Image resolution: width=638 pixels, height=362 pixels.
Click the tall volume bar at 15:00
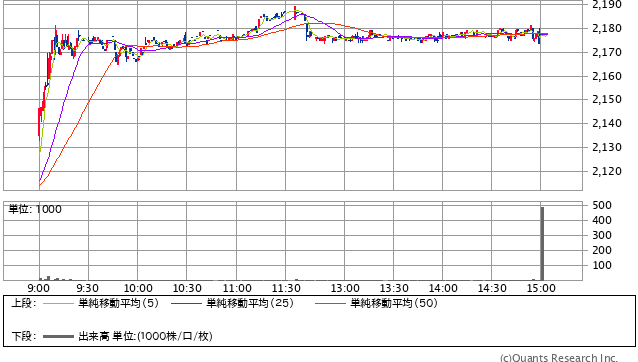coord(542,244)
